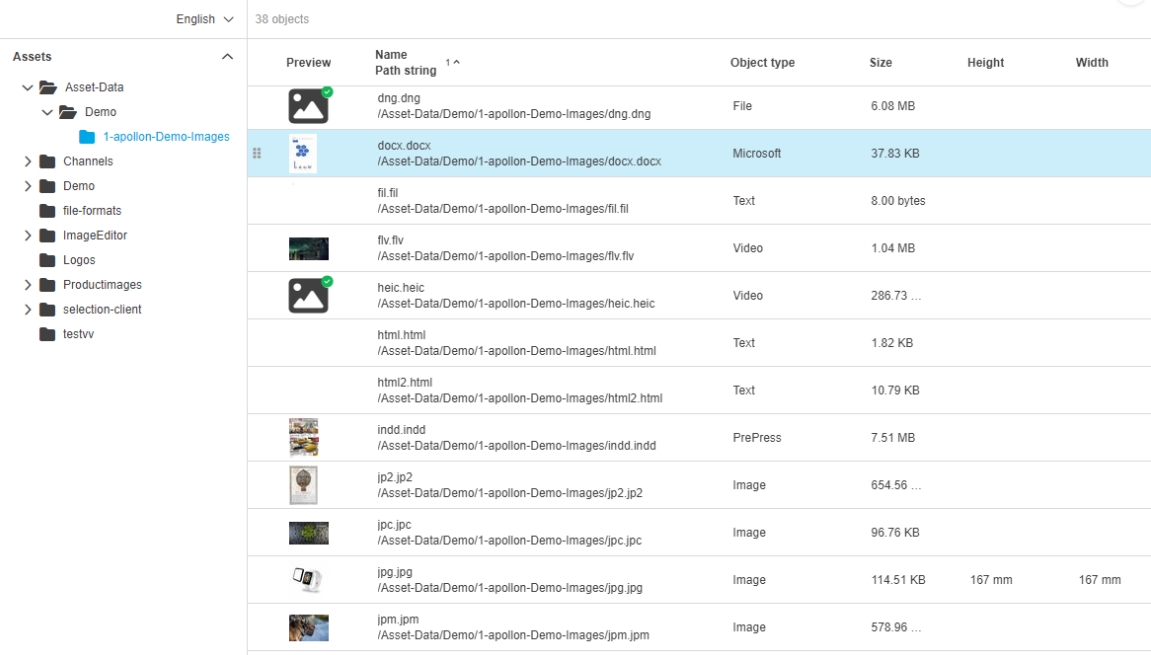Select the file-formats folder icon
The height and width of the screenshot is (655, 1151).
pyautogui.click(x=46, y=211)
